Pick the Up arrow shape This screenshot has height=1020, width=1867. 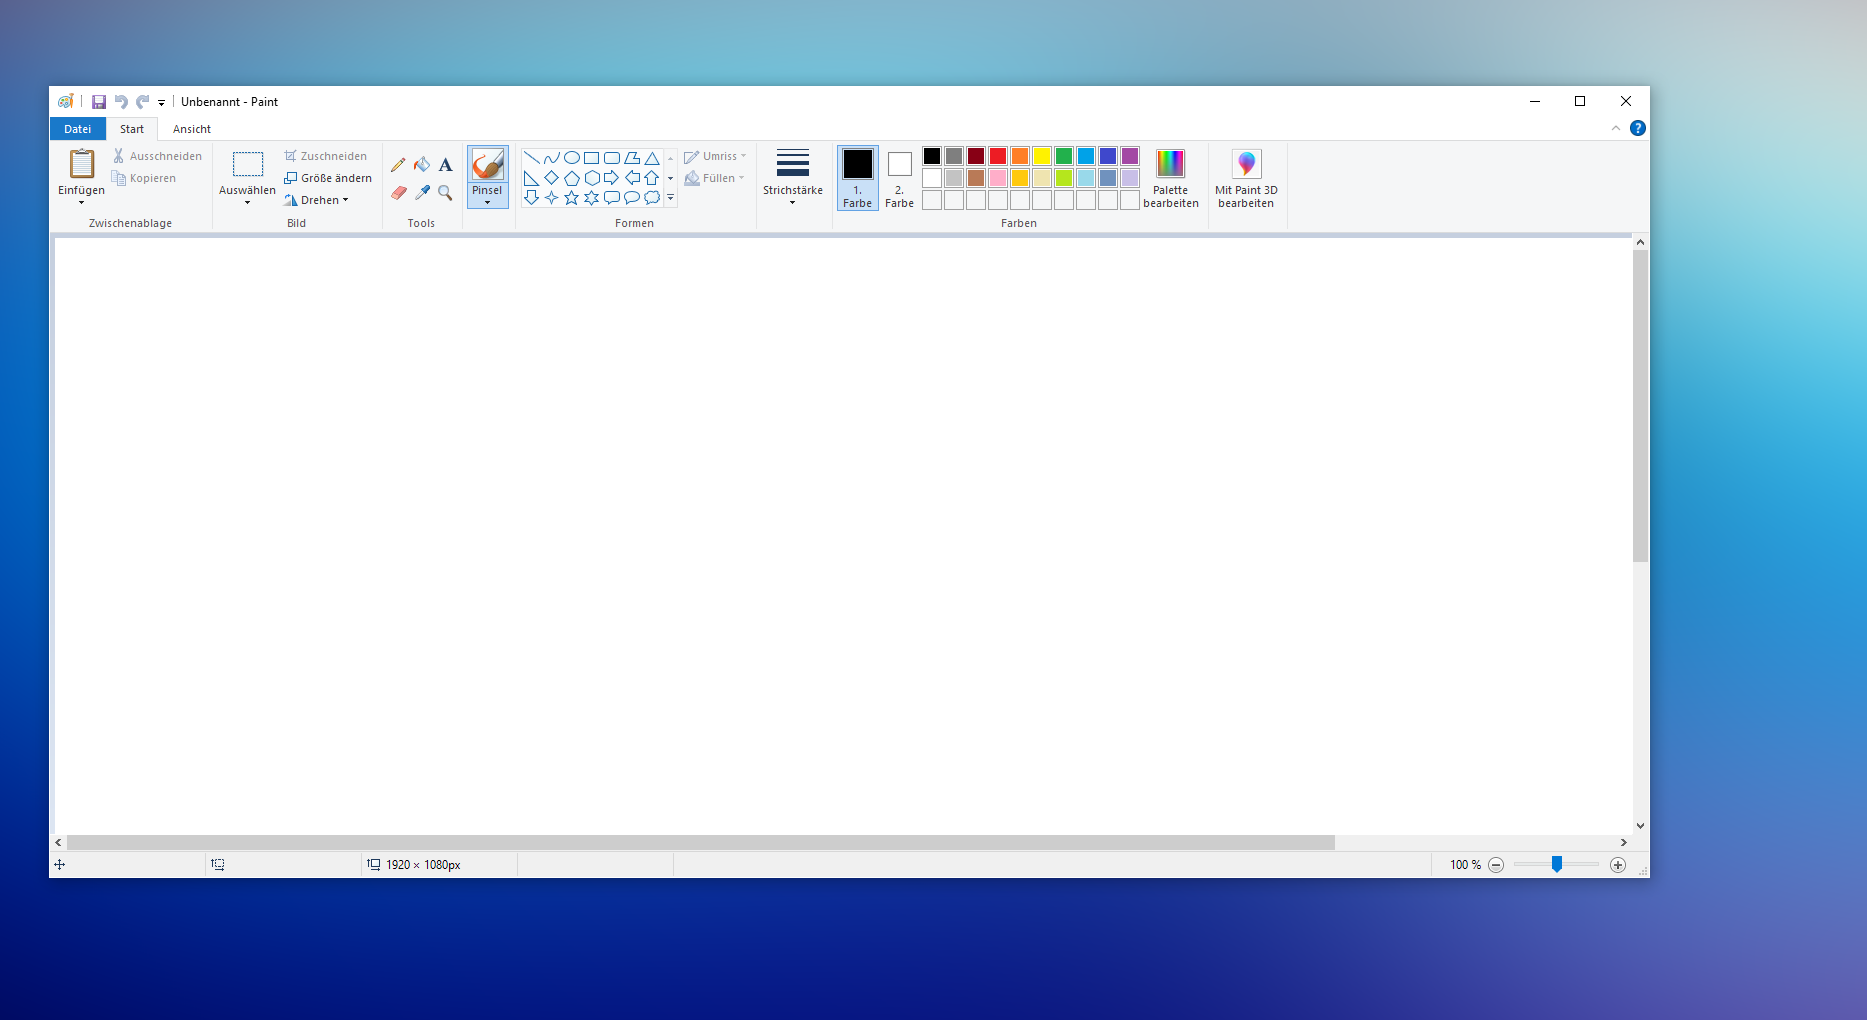(651, 178)
